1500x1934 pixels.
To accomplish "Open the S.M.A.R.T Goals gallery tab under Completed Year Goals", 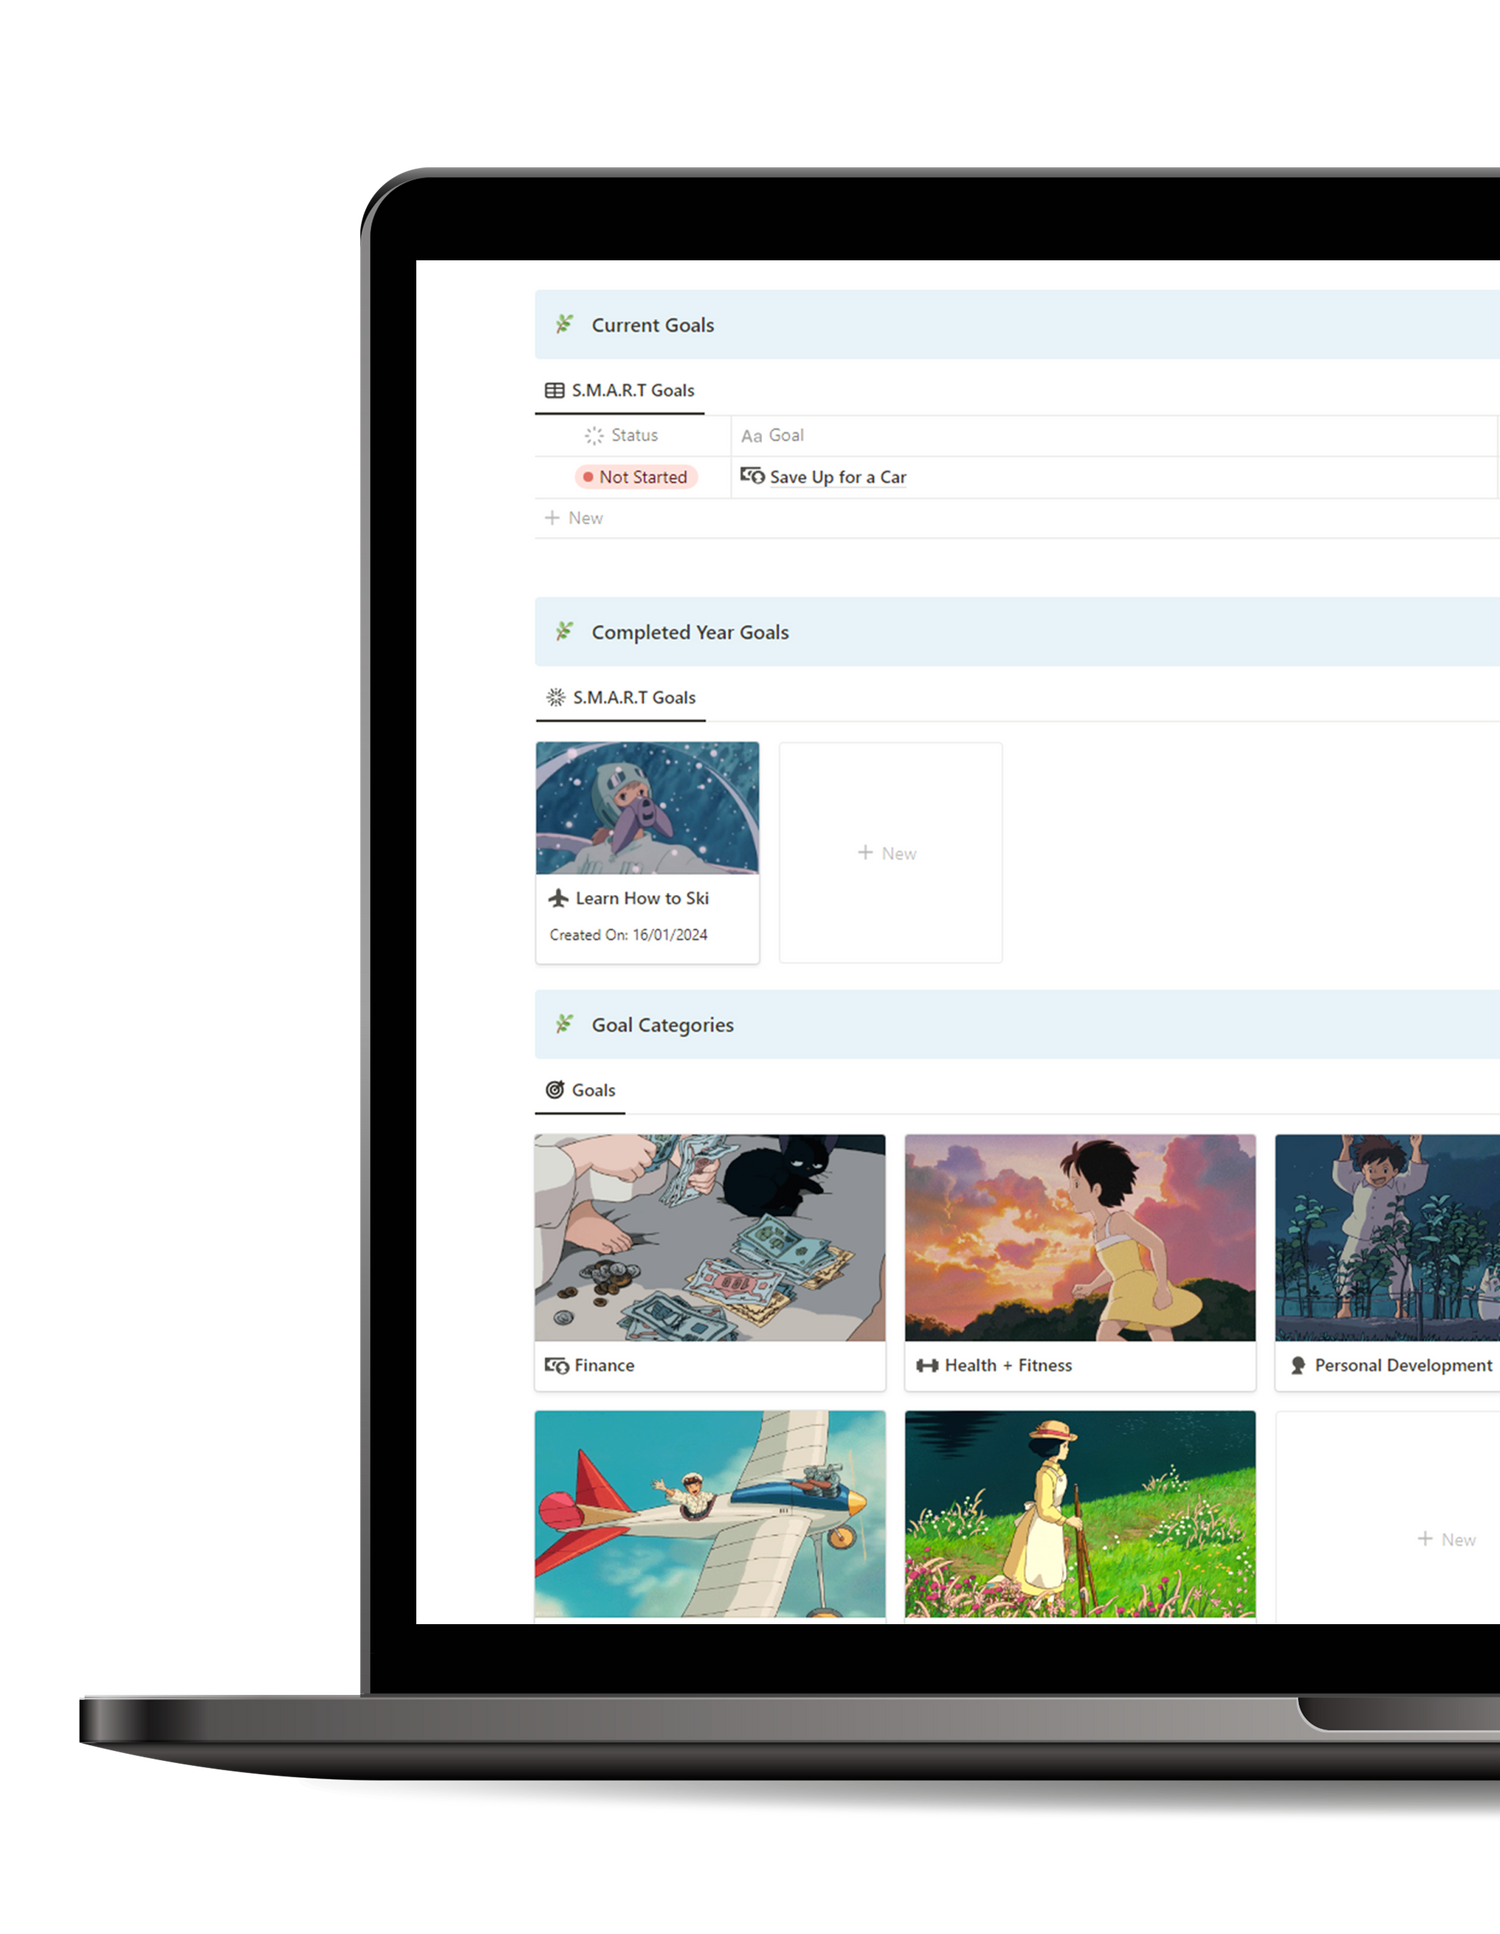I will tap(621, 697).
